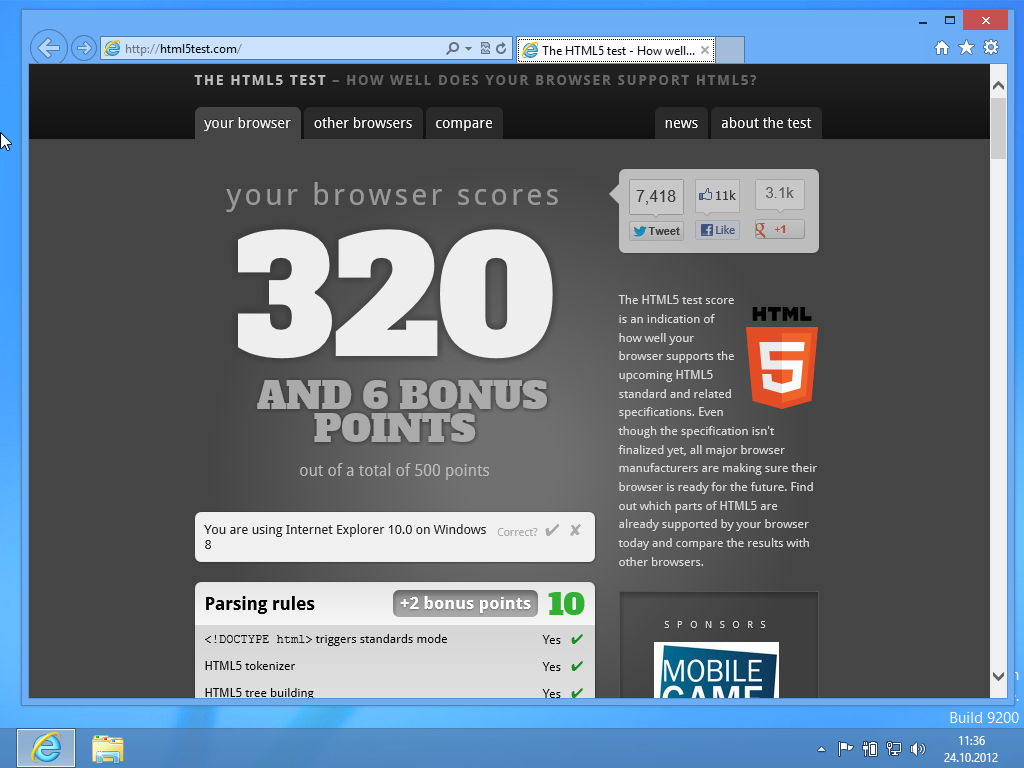Open File Explorer from the taskbar
The image size is (1024, 768).
108,748
